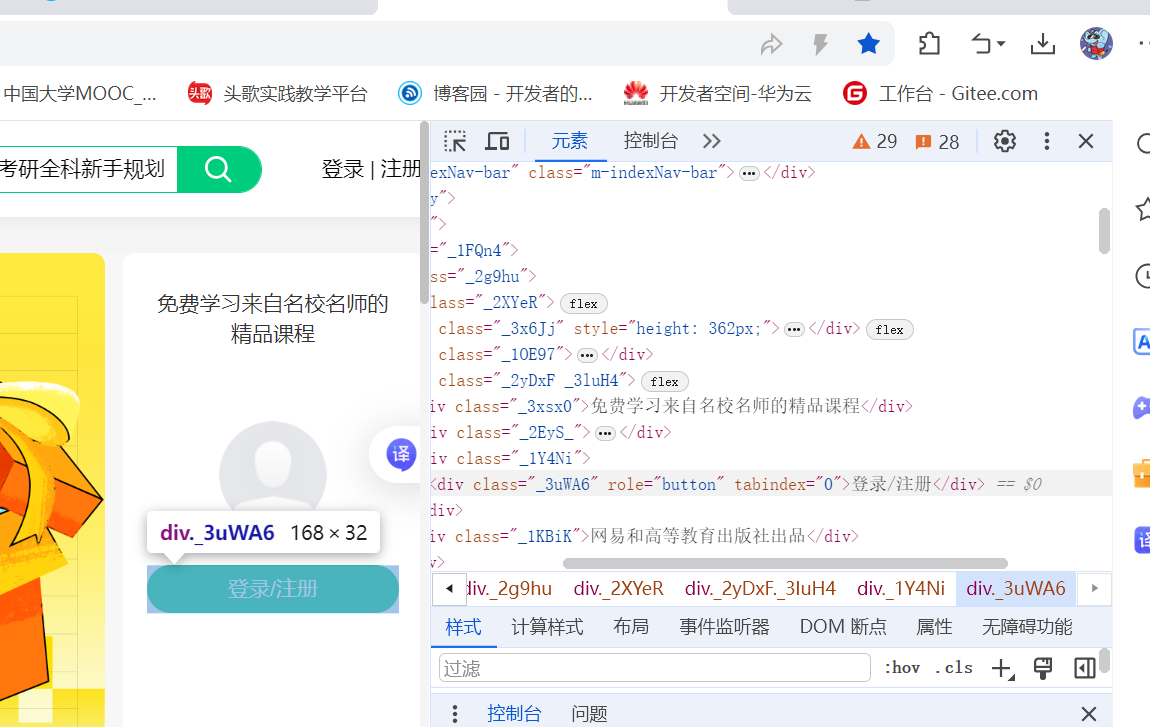Close the DevTools panel

(x=1086, y=141)
